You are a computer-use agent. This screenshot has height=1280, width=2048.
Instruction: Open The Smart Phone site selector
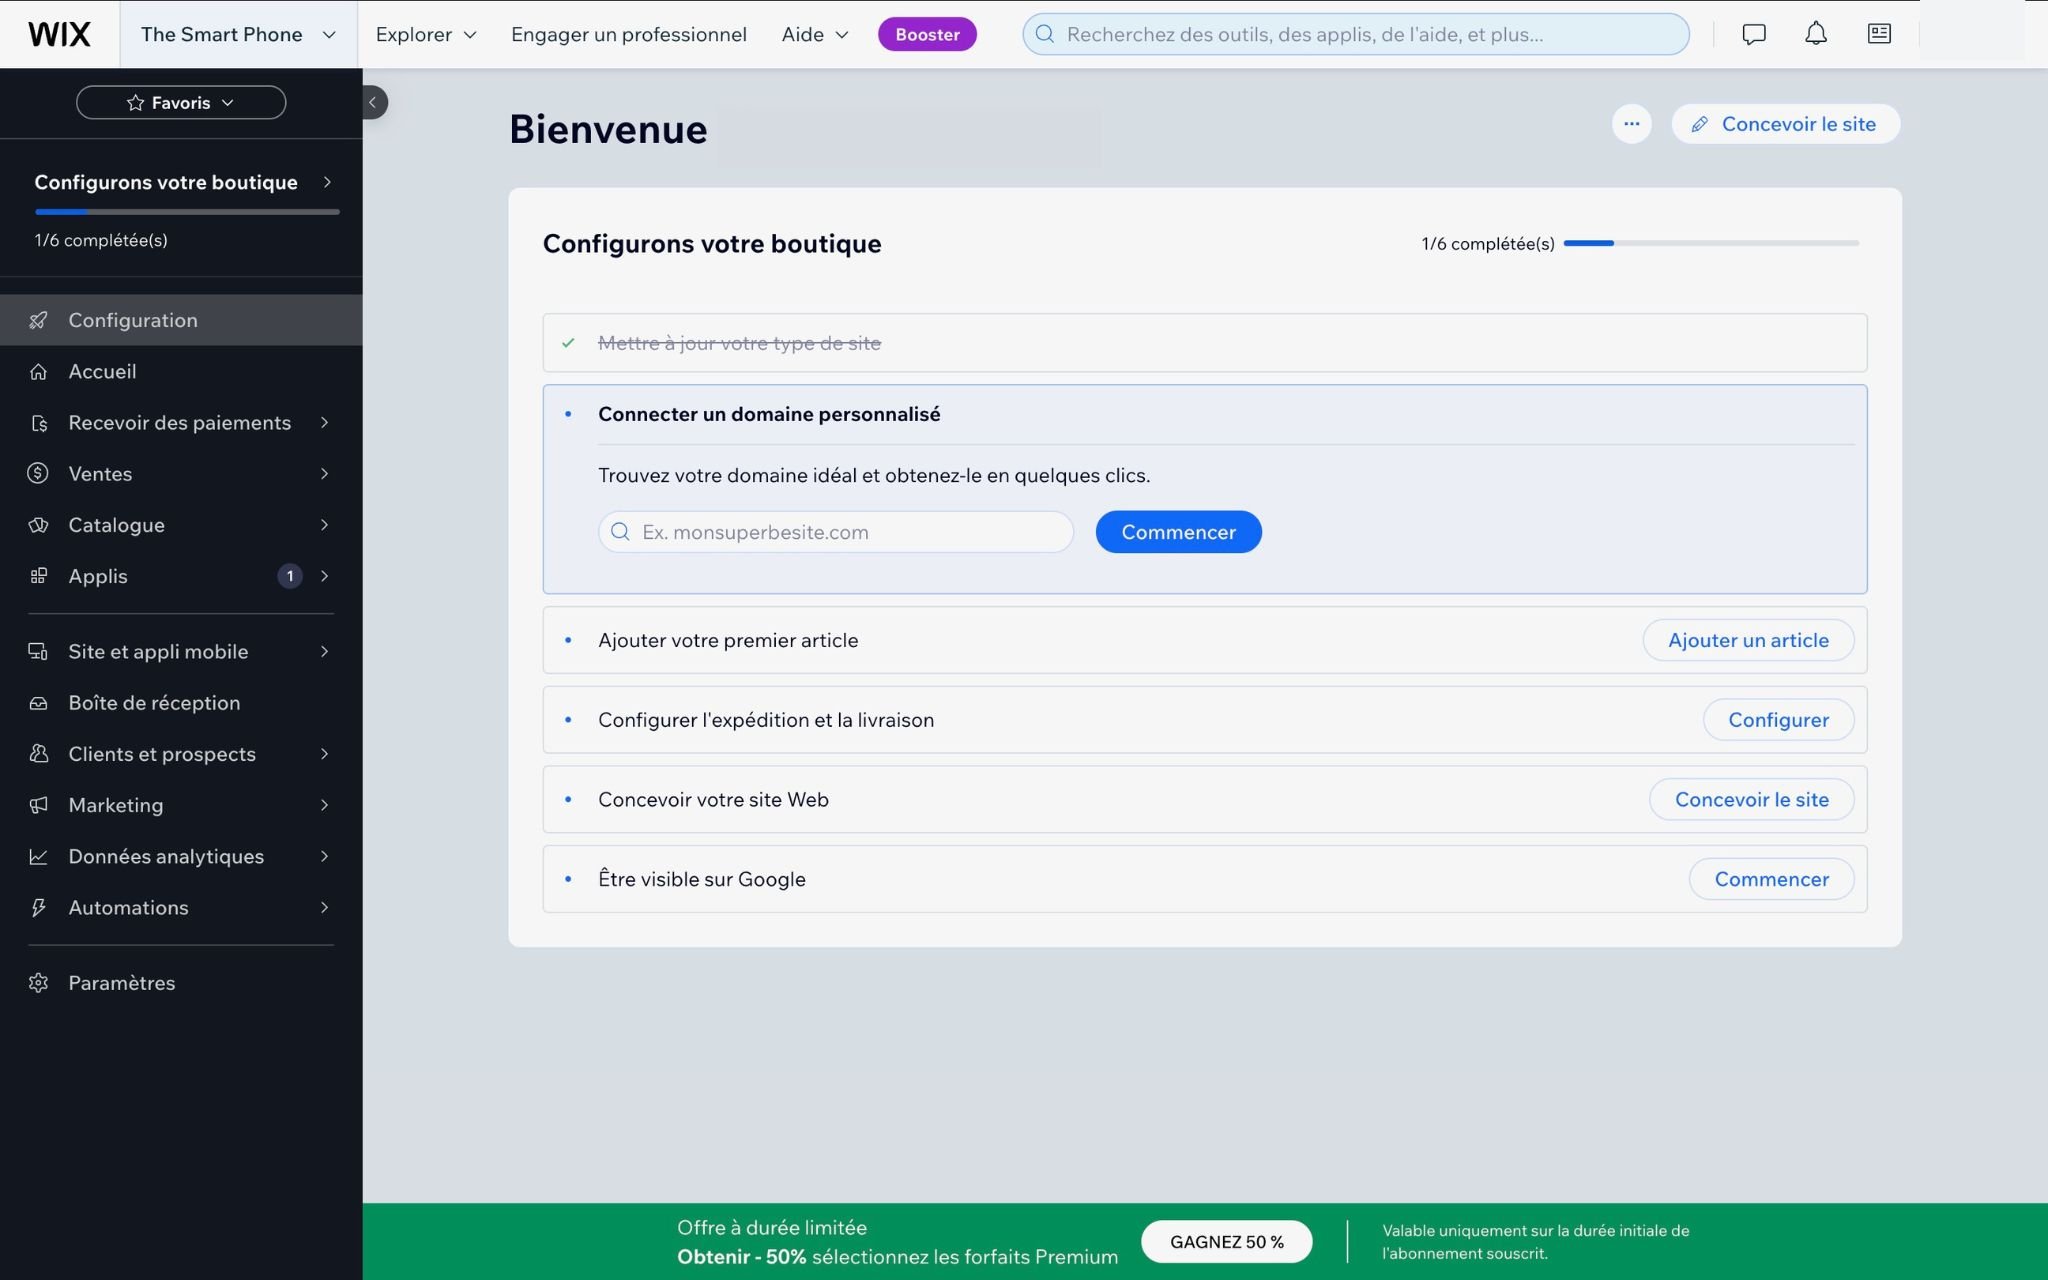pyautogui.click(x=238, y=34)
